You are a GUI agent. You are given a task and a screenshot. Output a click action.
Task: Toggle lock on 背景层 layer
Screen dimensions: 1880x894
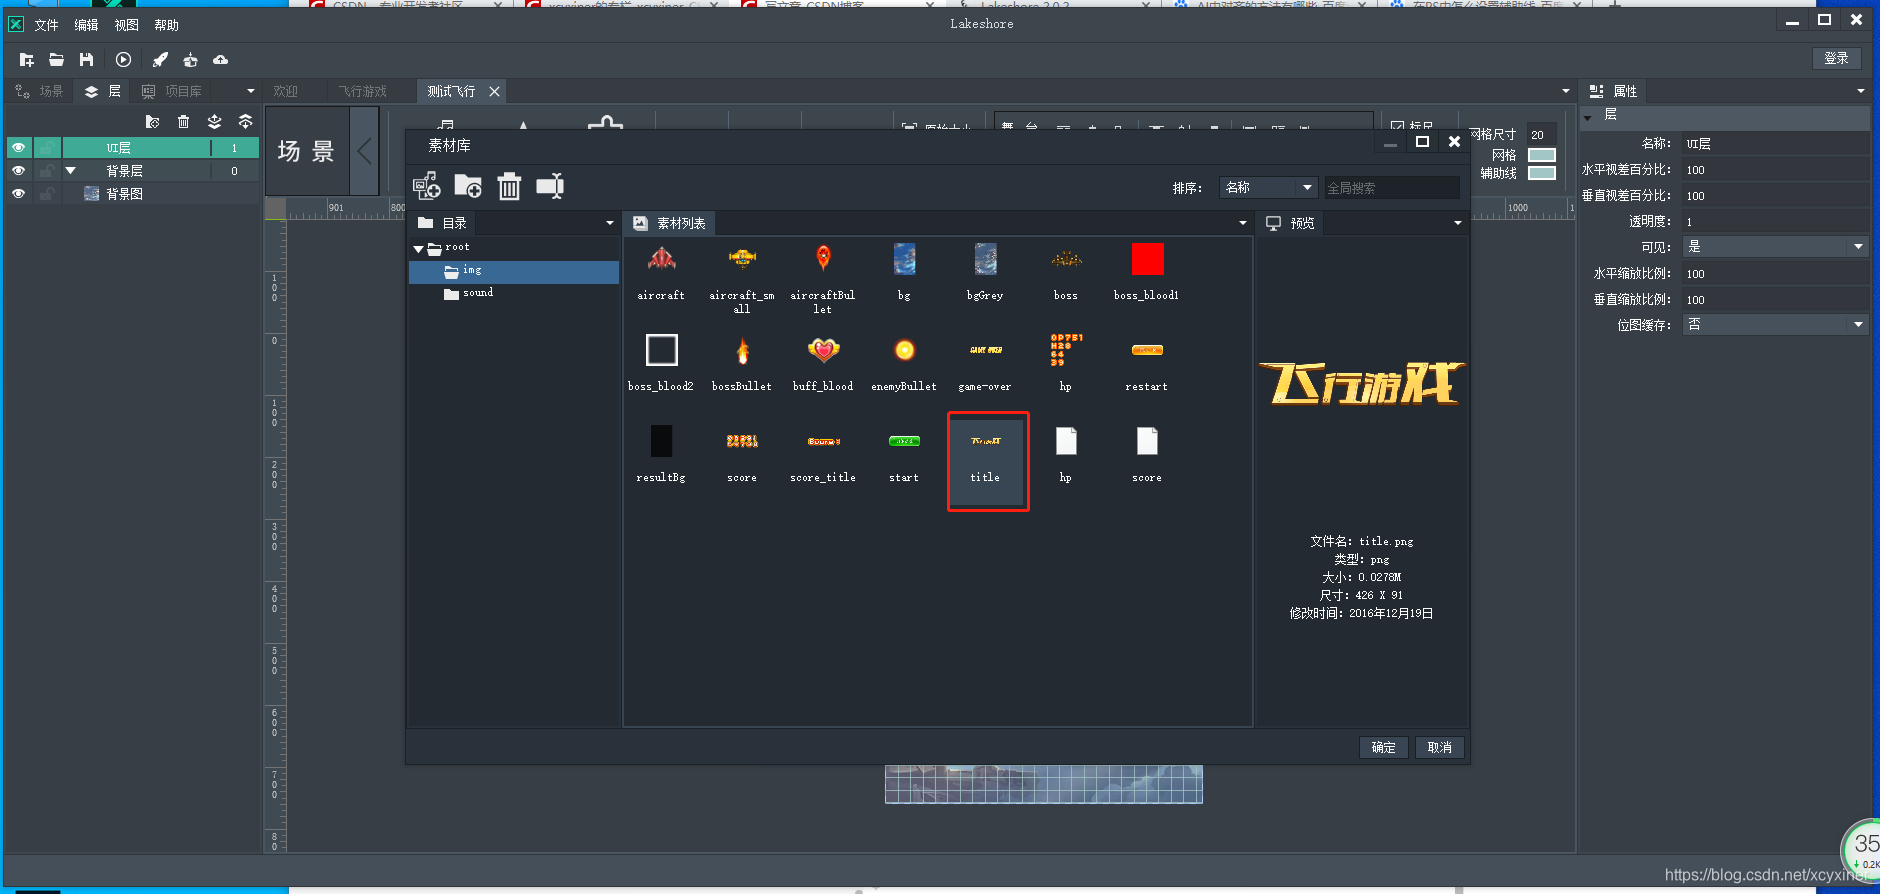(x=47, y=171)
